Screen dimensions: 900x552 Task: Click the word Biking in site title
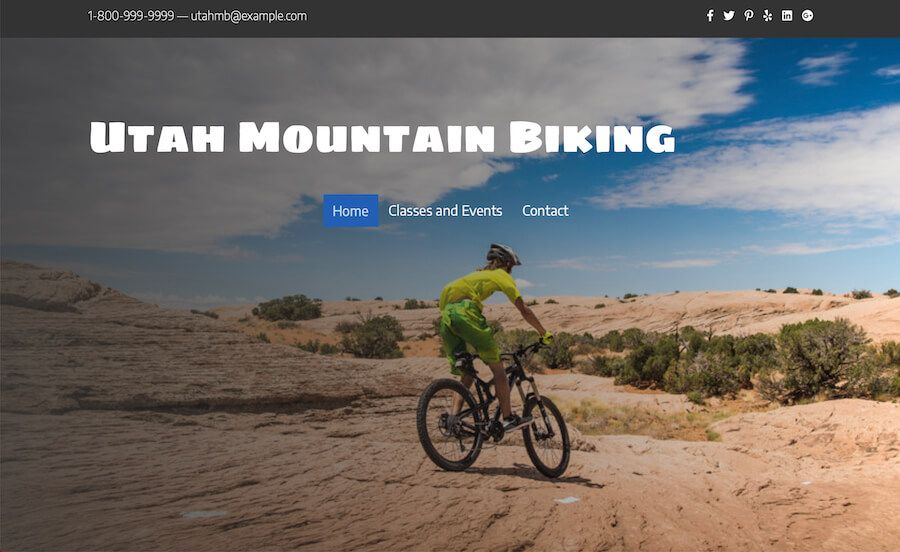592,138
